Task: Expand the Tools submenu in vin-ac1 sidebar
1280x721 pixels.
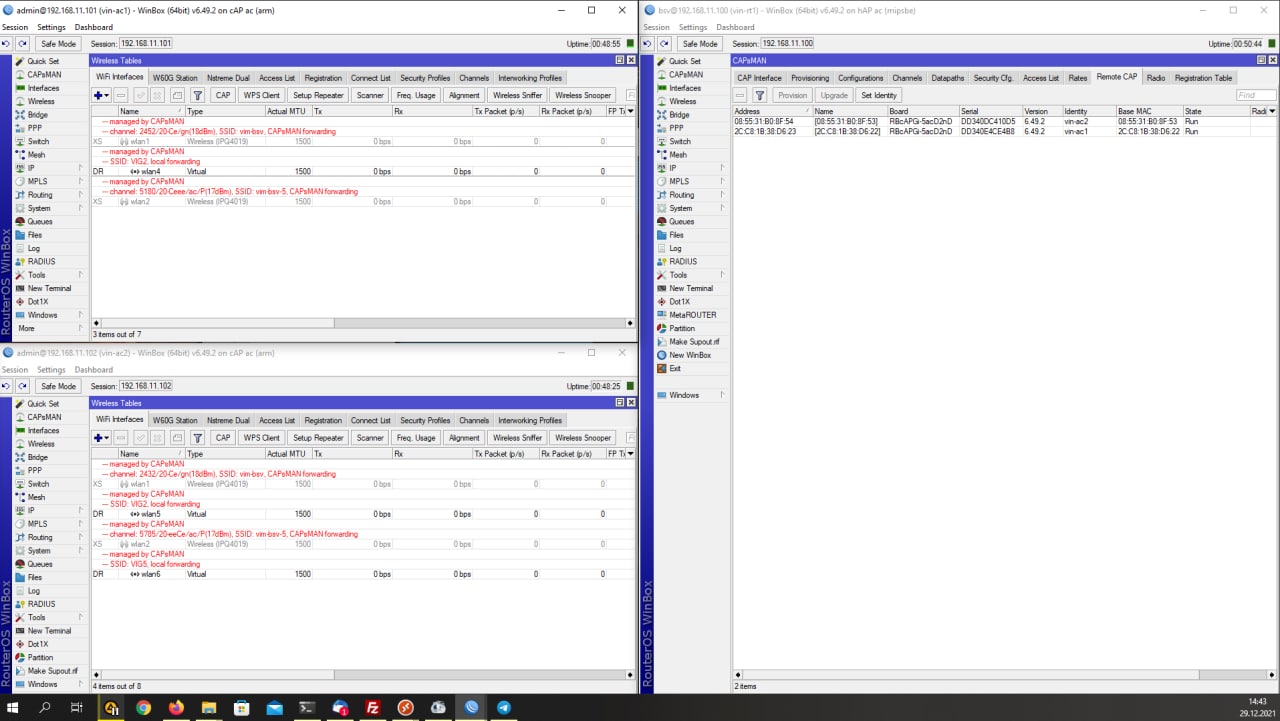Action: click(80, 275)
